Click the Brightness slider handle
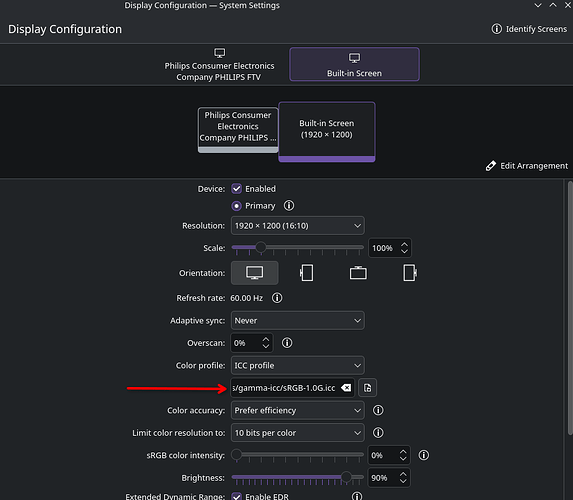 pyautogui.click(x=346, y=477)
